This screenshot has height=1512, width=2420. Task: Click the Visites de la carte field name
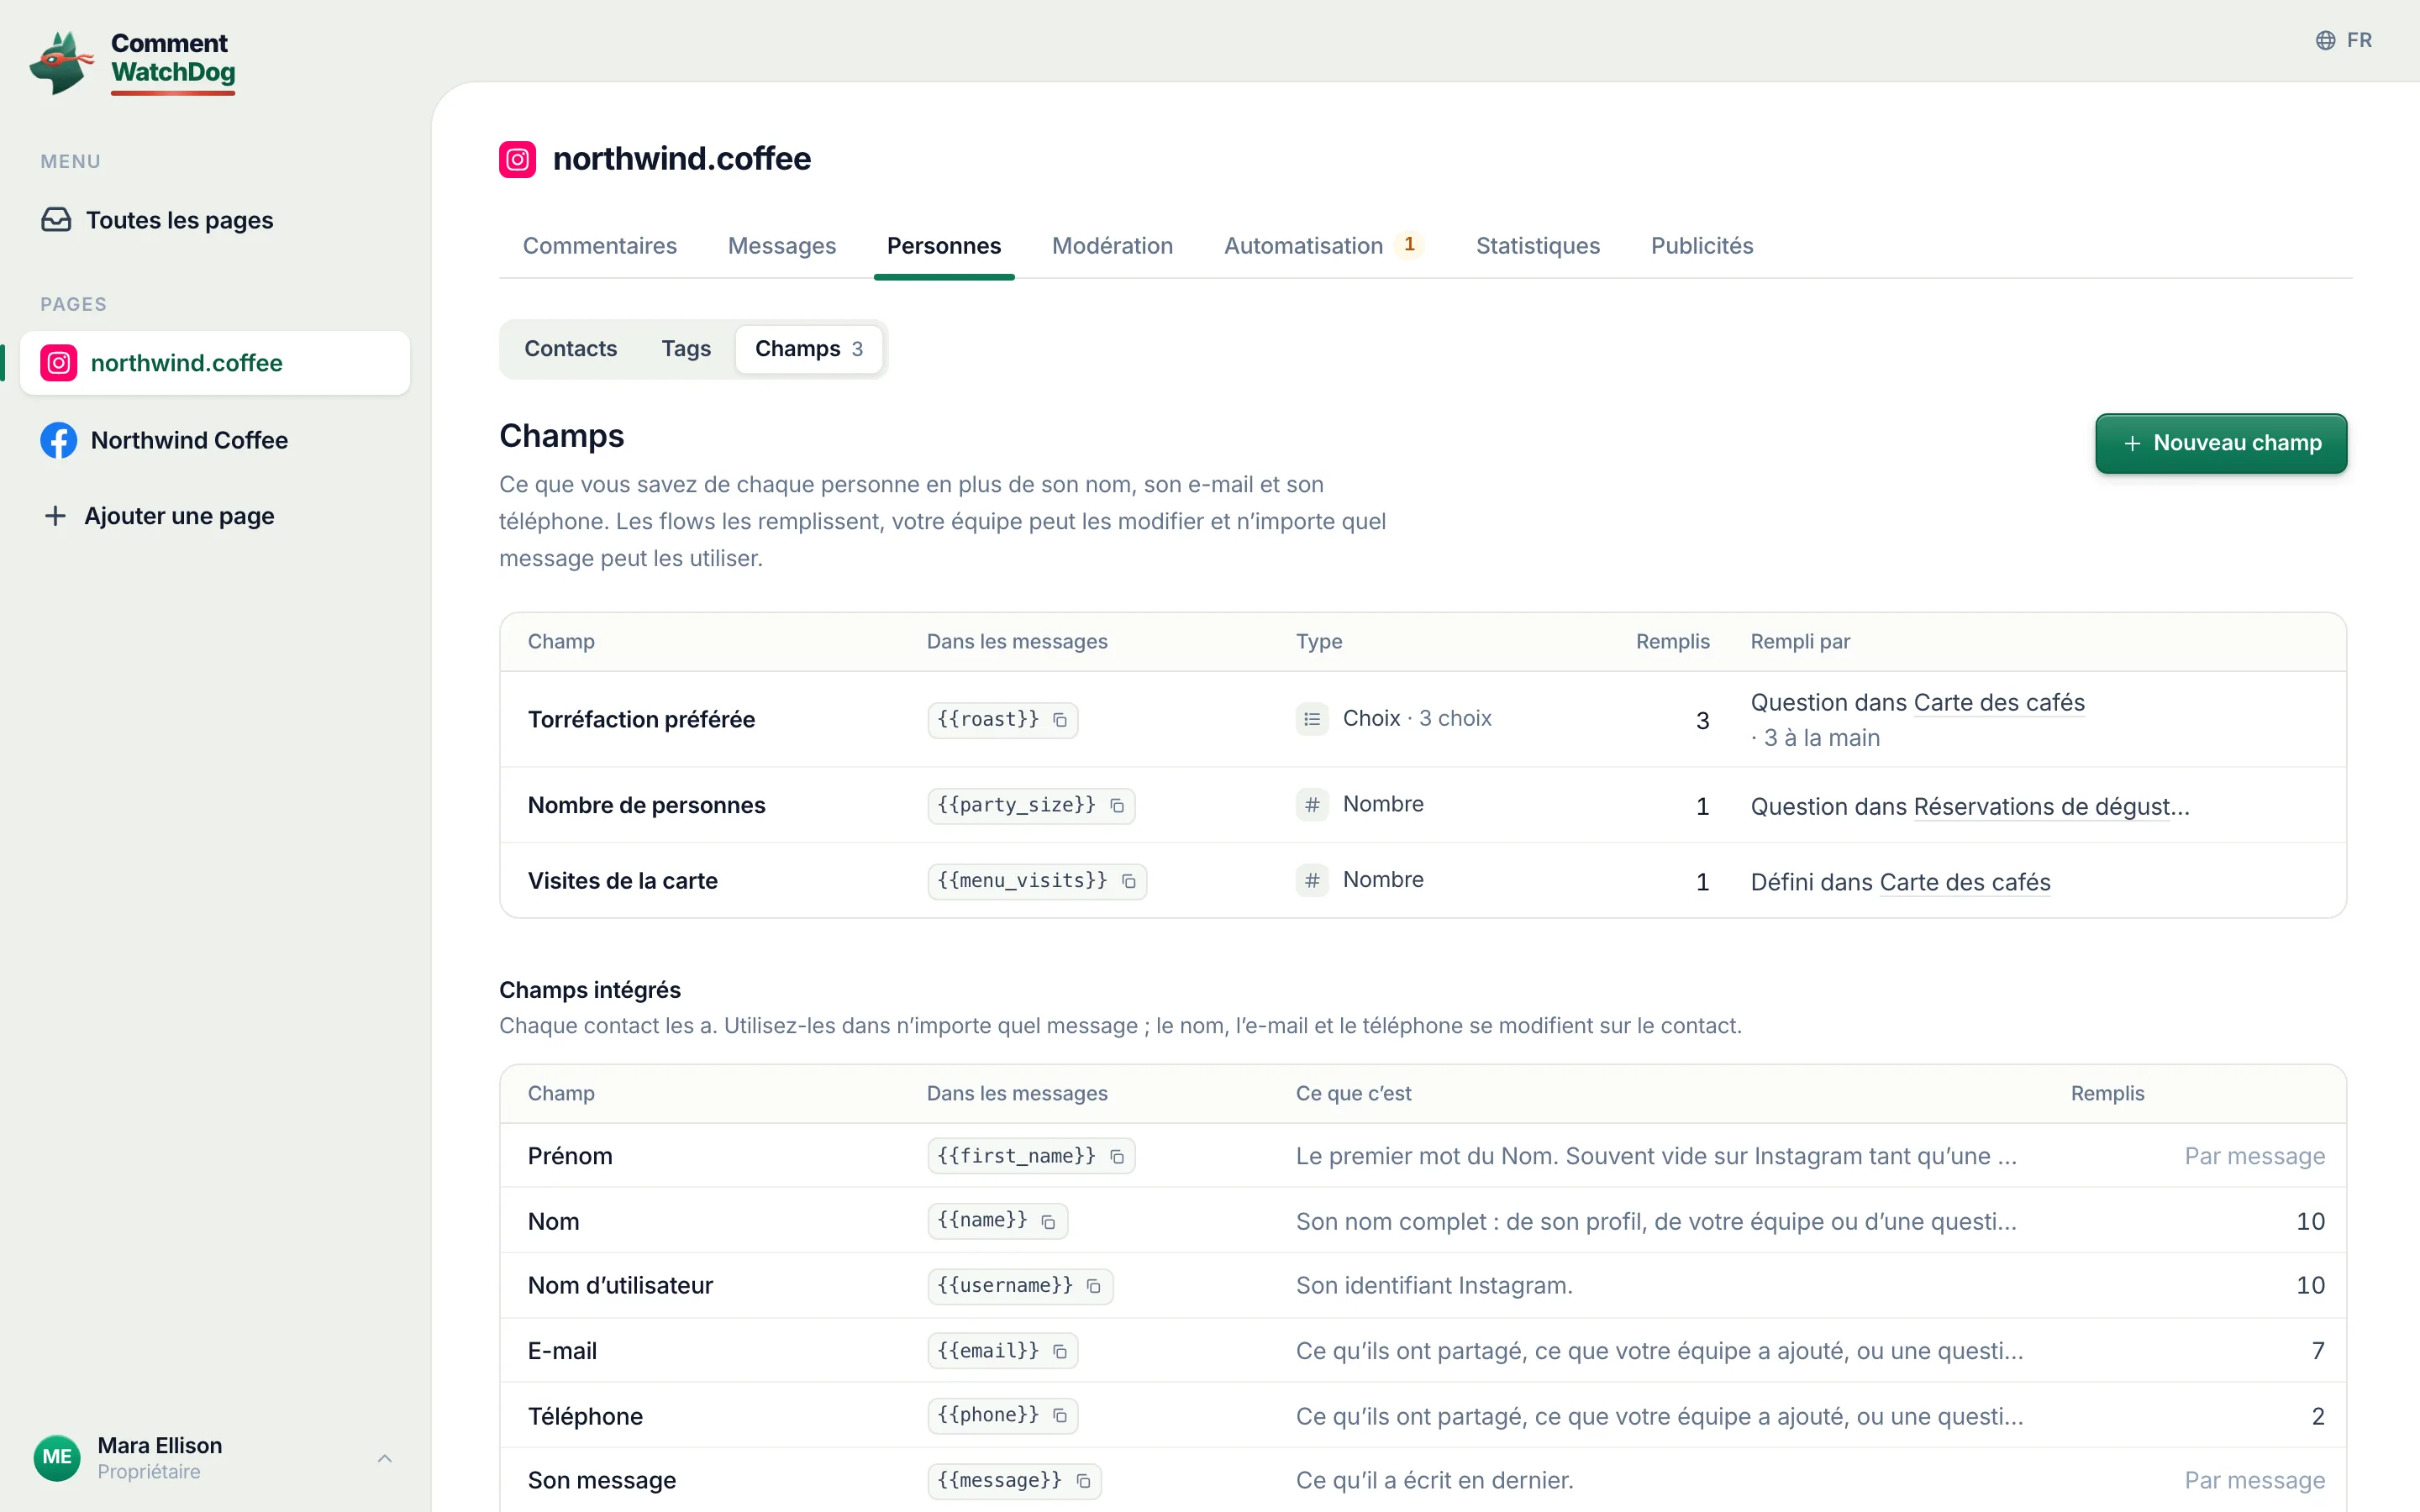click(x=622, y=881)
